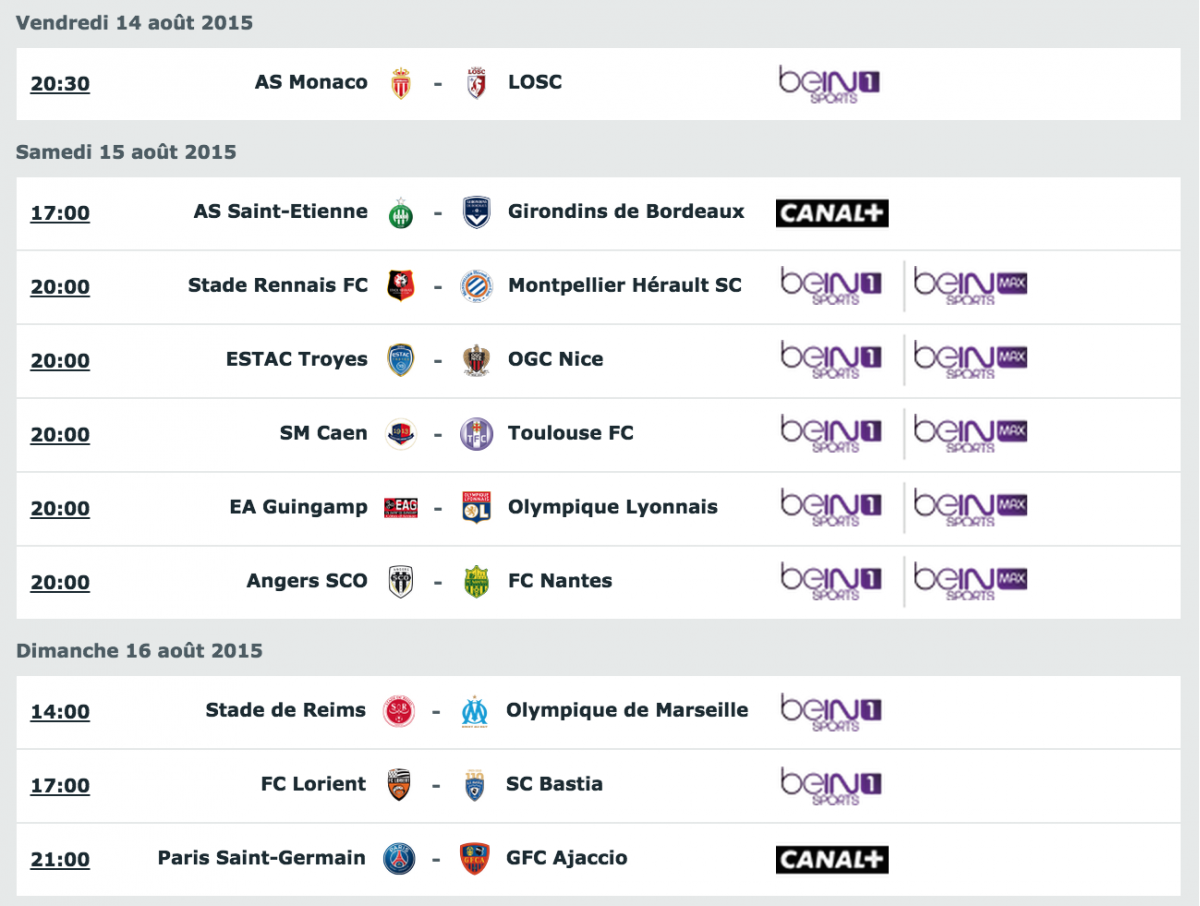Screen dimensions: 1200x906
Task: Click beIN Sports MAX logo on Rennais row
Action: (x=971, y=287)
